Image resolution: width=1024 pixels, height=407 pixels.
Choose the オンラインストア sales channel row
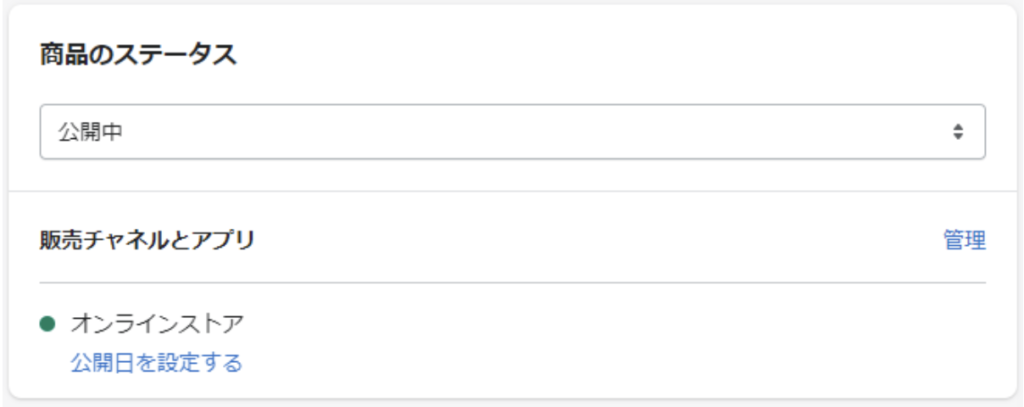(x=157, y=324)
